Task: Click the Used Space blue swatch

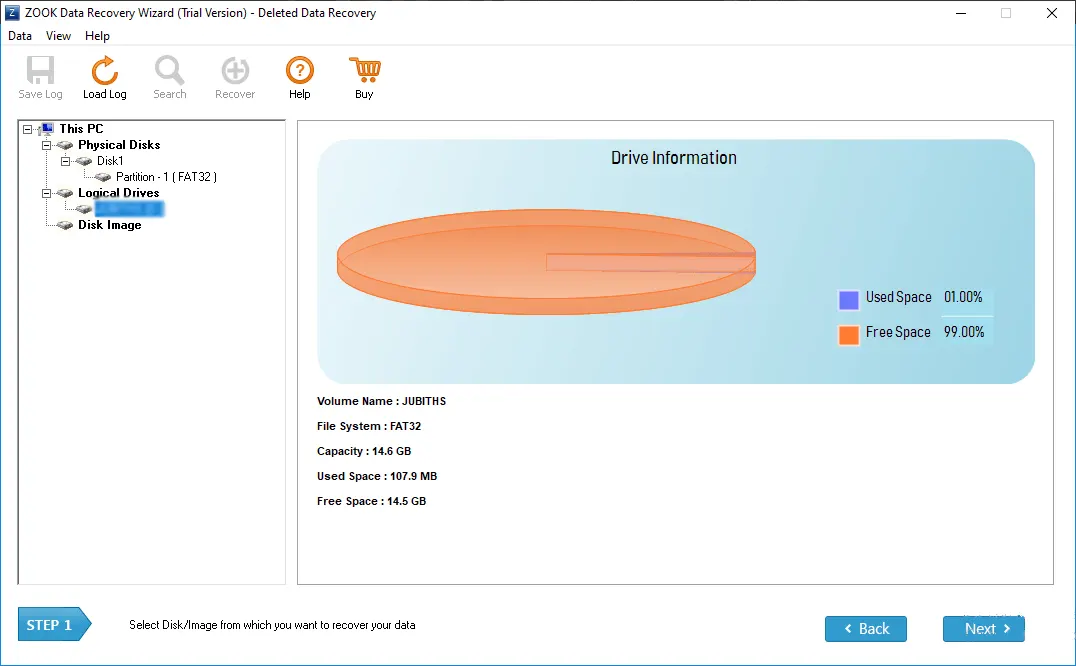Action: point(849,300)
